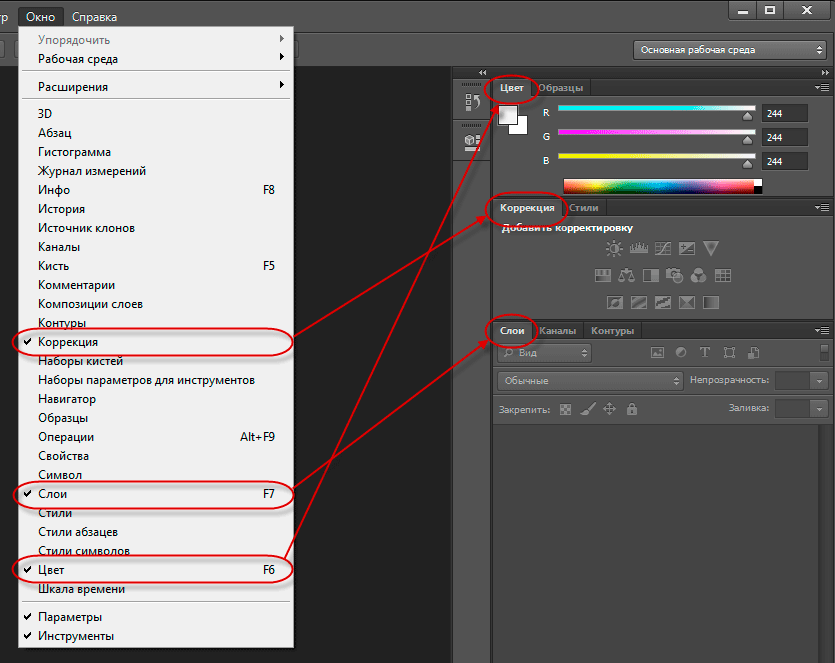Click the G value field showing 244
Viewport: 835px width, 663px height.
(x=785, y=137)
